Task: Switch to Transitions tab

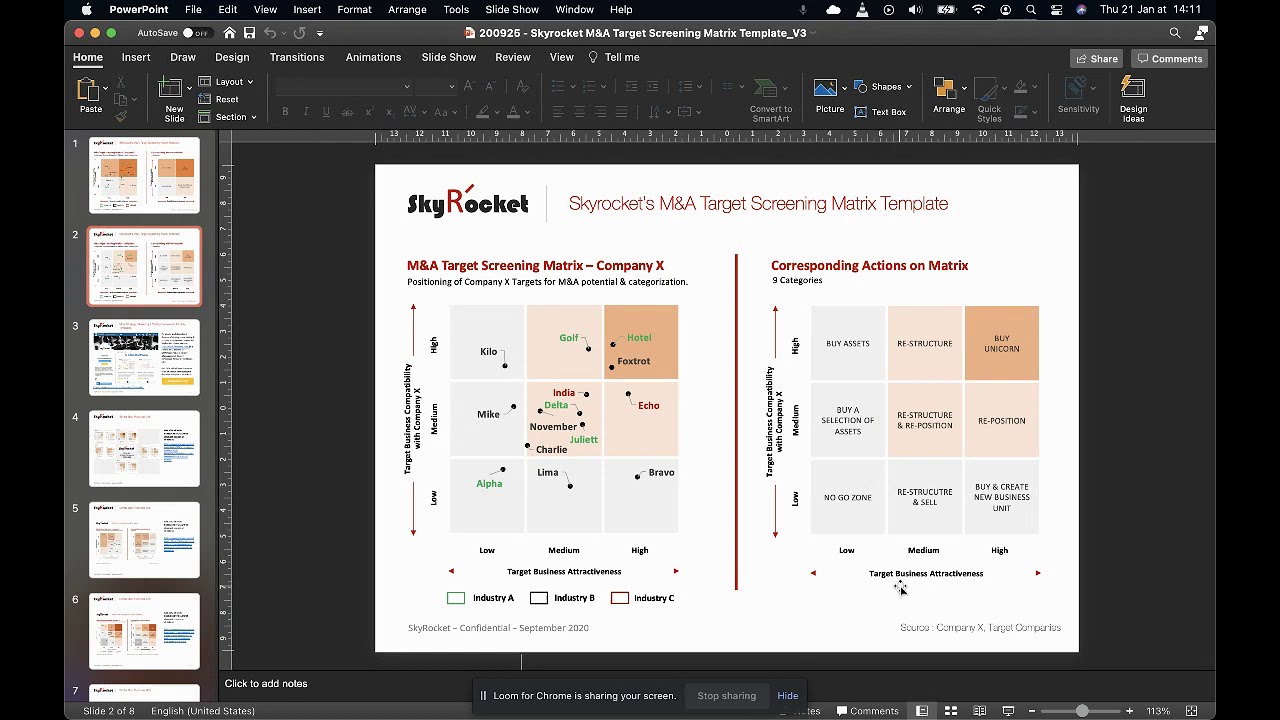Action: coord(297,57)
